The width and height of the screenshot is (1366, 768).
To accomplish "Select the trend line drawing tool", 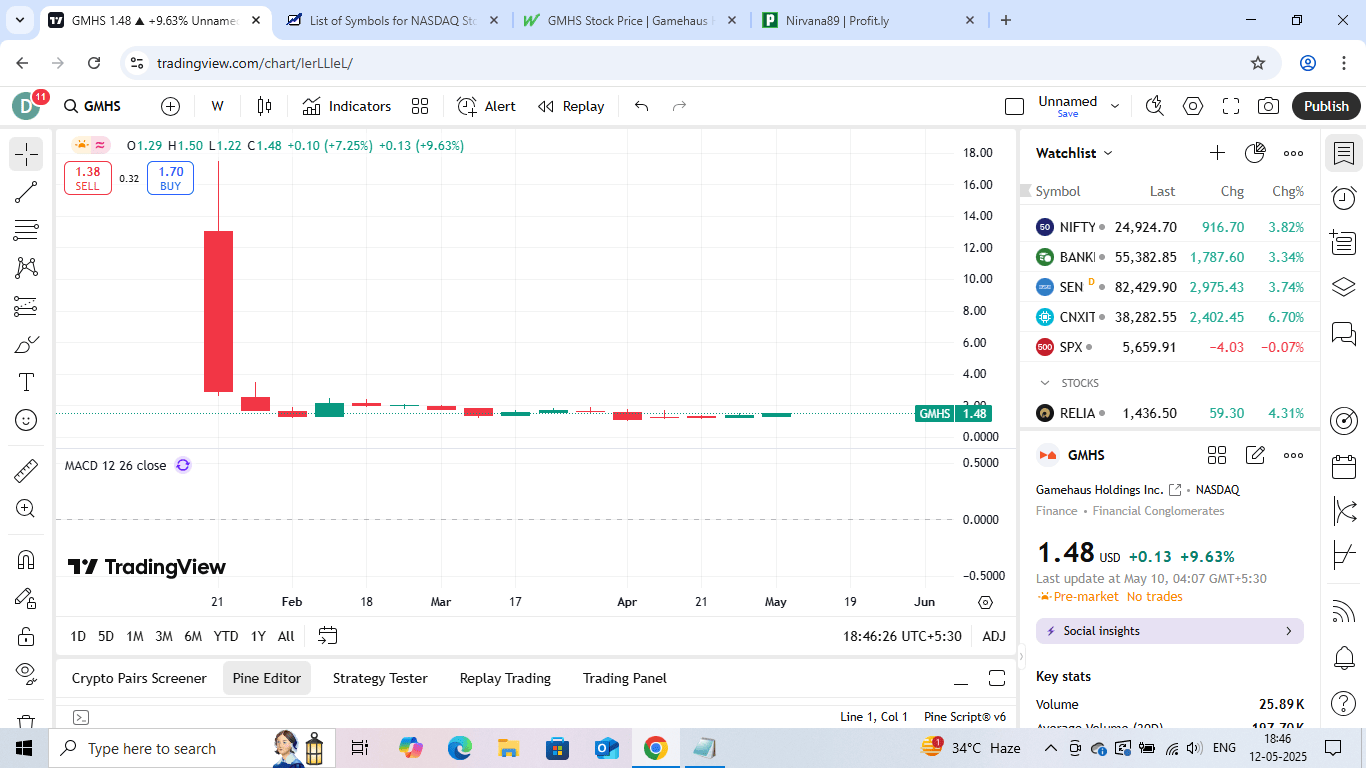I will click(26, 193).
